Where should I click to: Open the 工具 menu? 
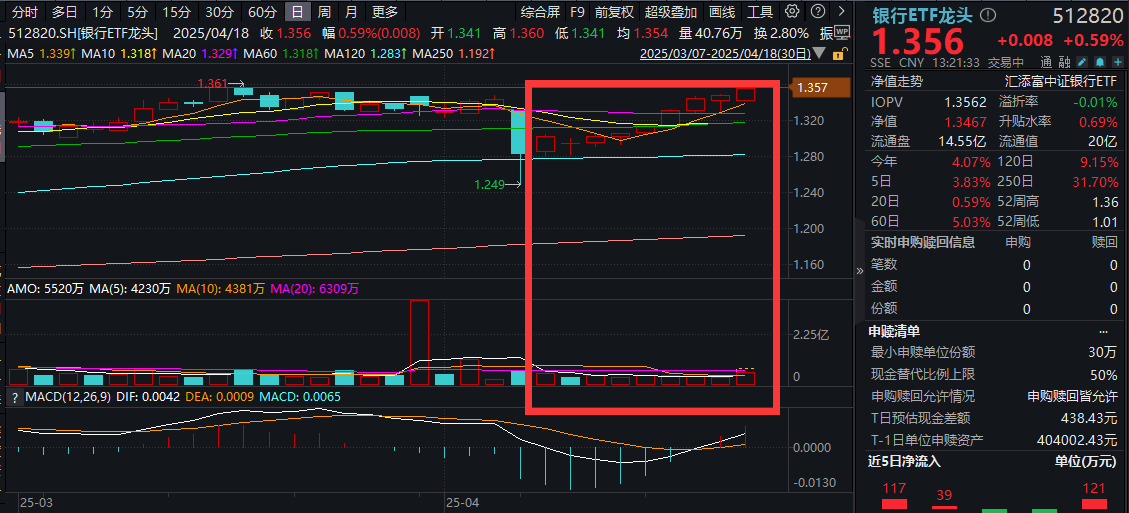pyautogui.click(x=760, y=12)
